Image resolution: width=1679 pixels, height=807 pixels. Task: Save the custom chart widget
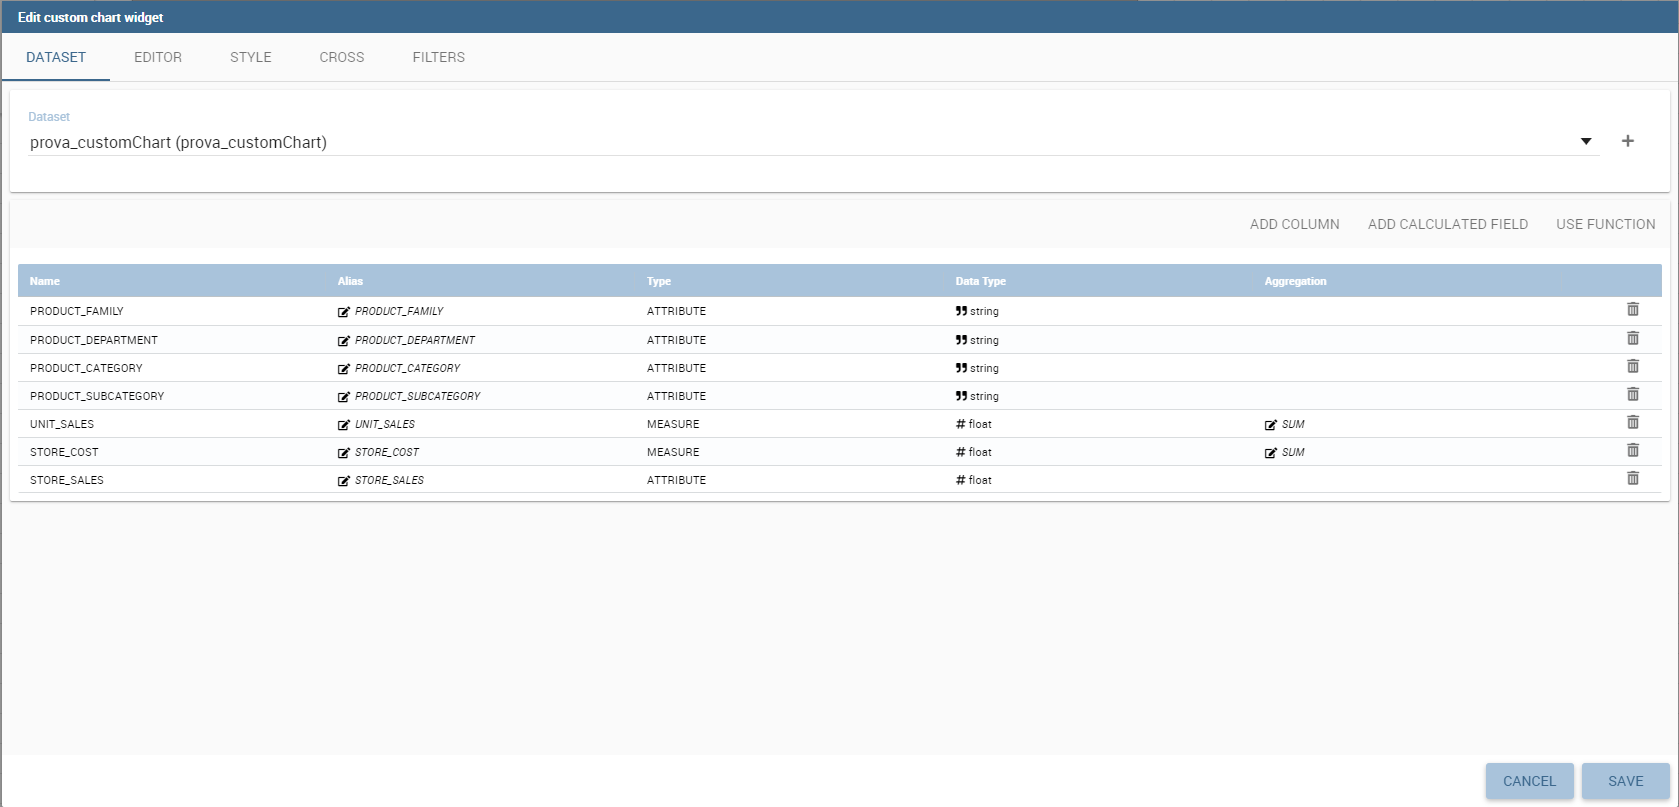click(1626, 781)
